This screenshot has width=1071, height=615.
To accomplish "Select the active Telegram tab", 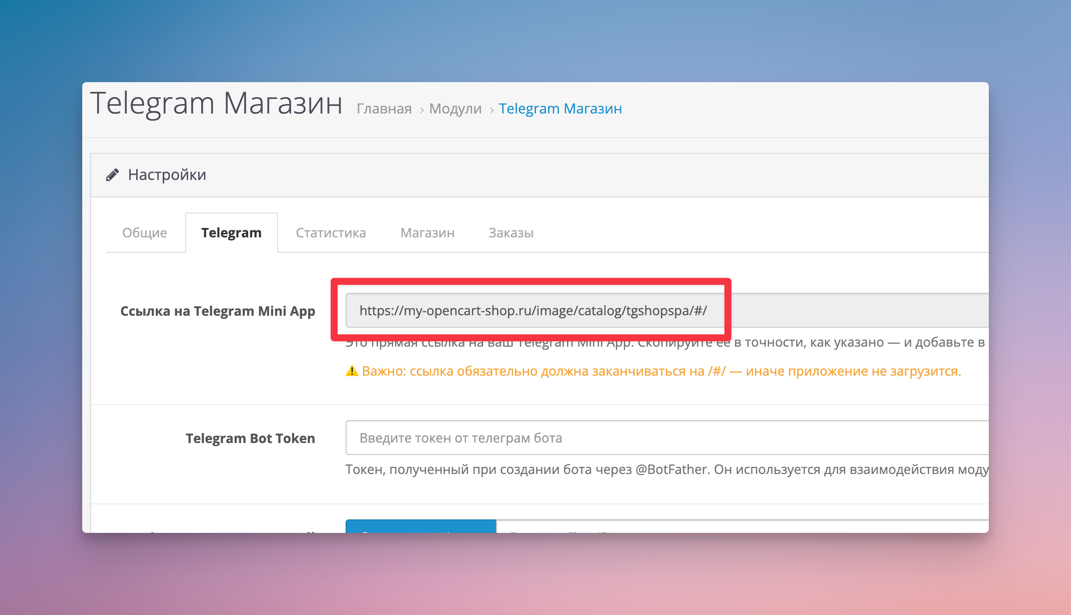I will [231, 232].
